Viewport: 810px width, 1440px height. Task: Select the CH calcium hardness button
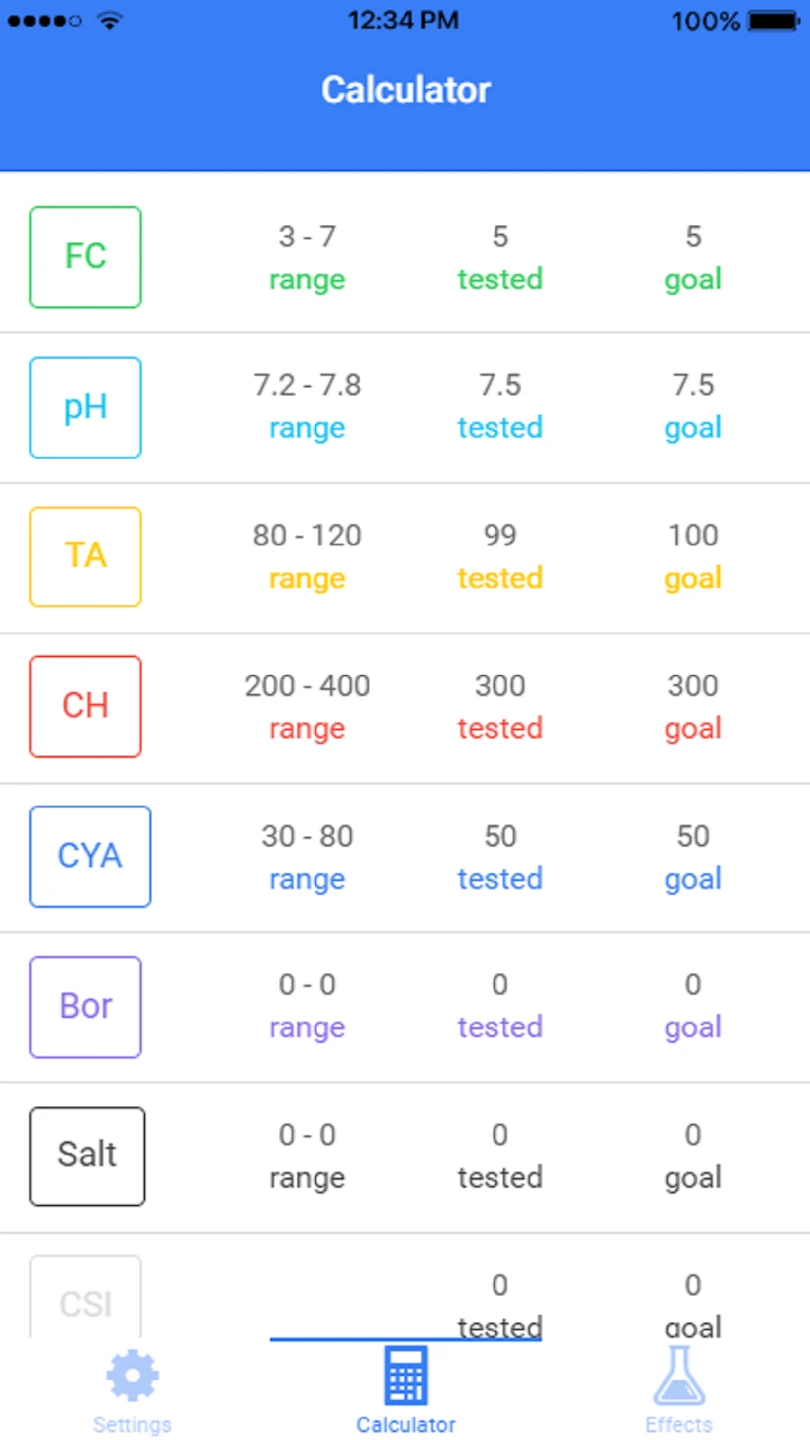click(86, 706)
